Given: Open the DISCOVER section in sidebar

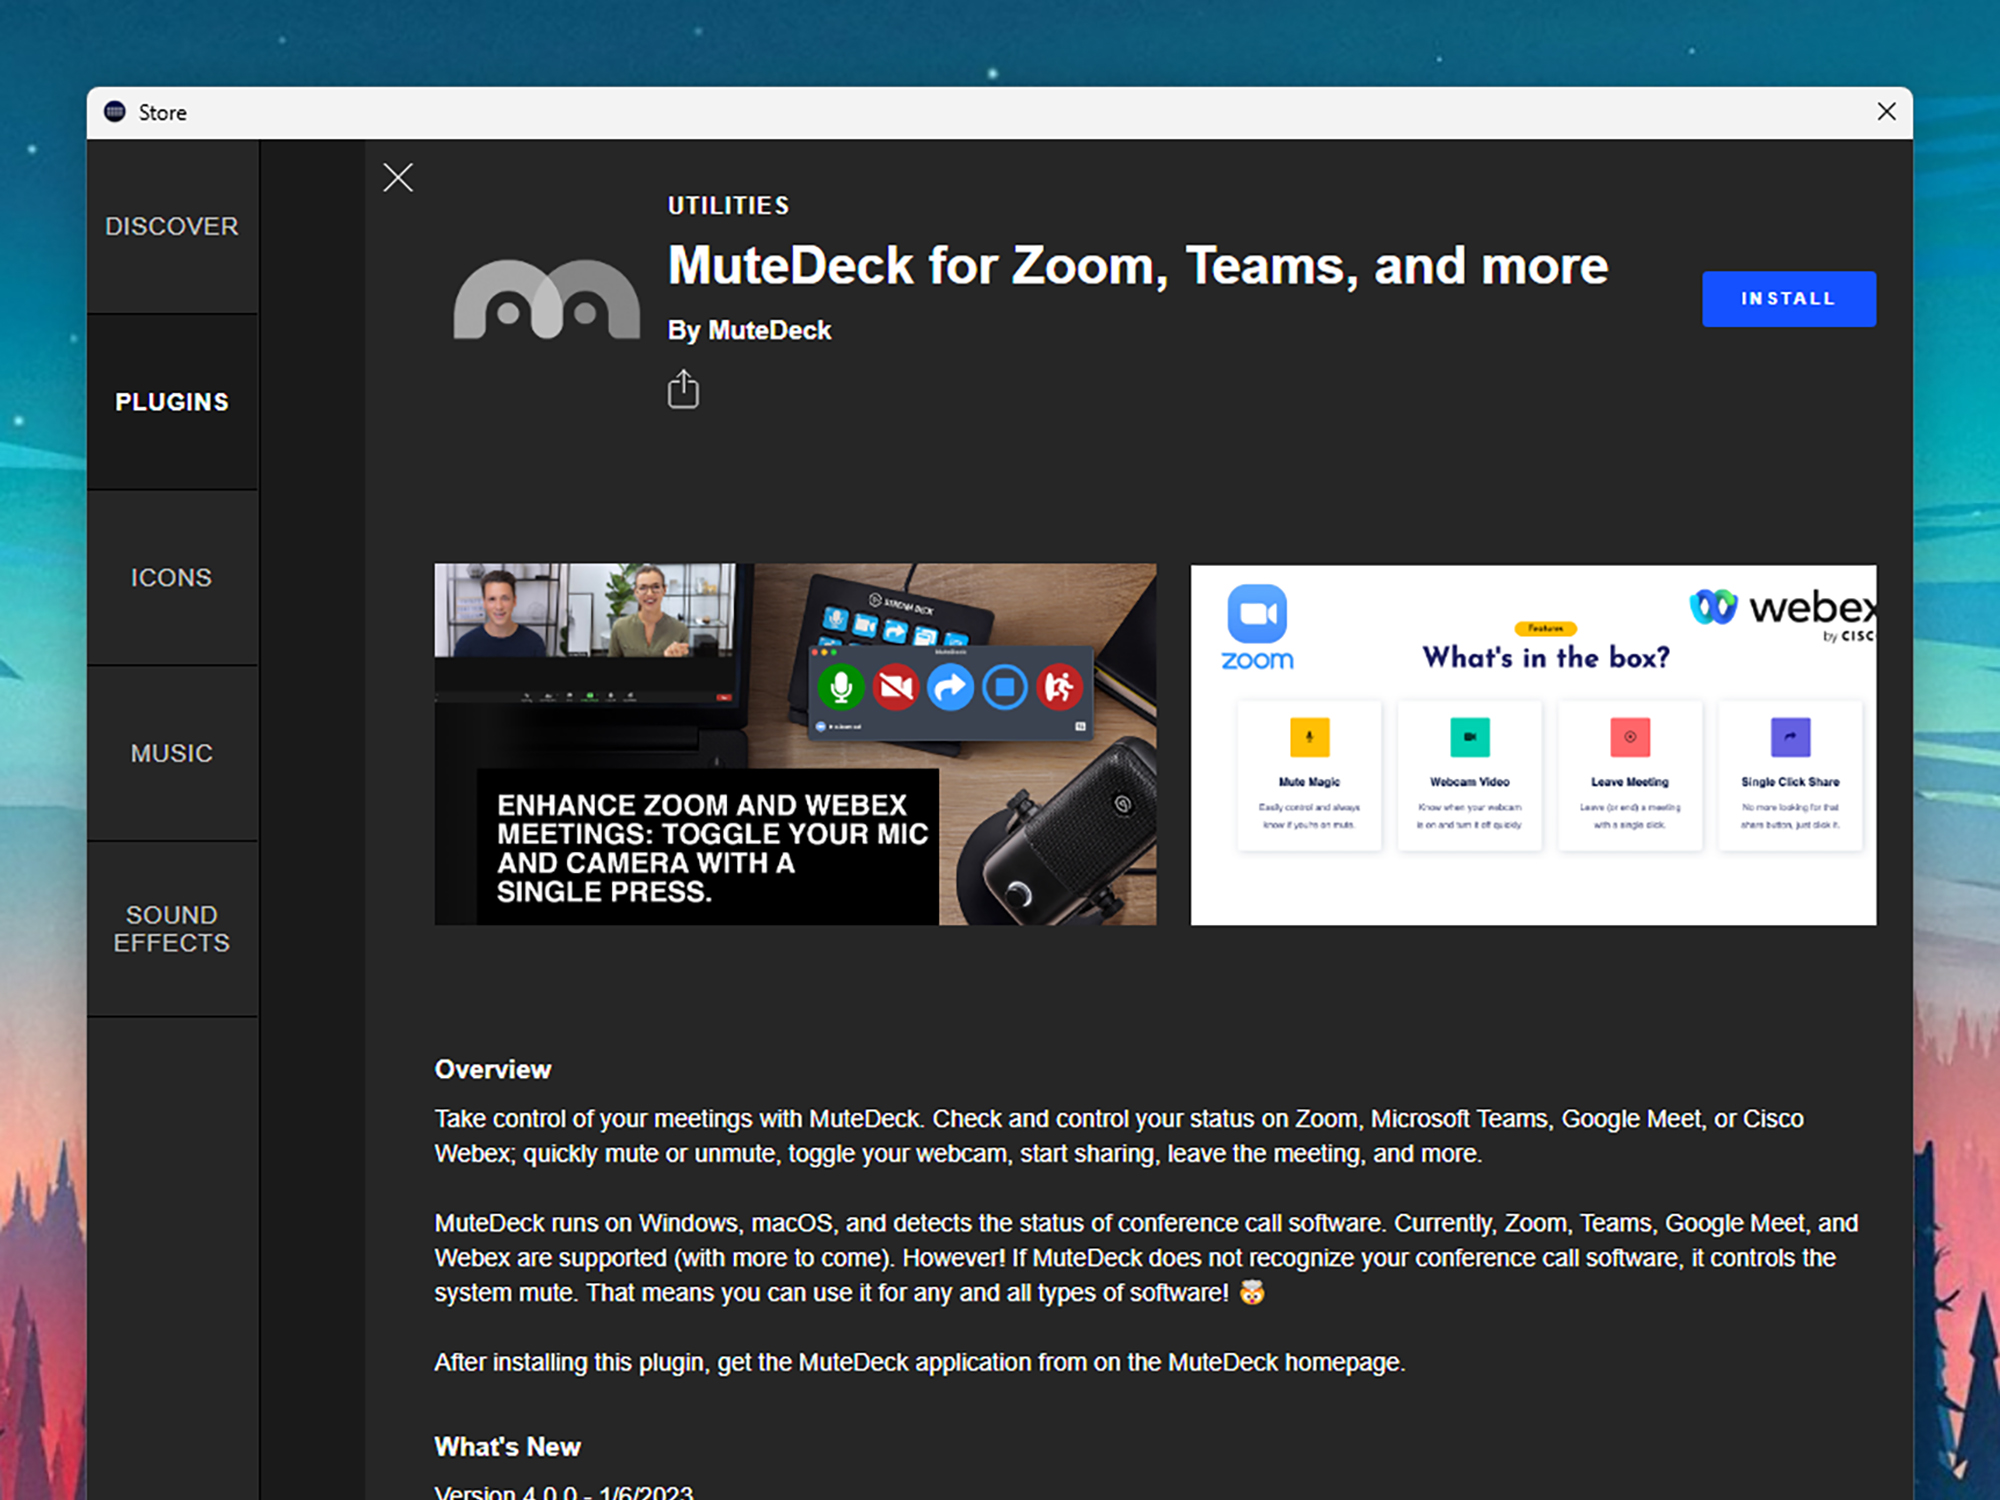Looking at the screenshot, I should pyautogui.click(x=172, y=227).
